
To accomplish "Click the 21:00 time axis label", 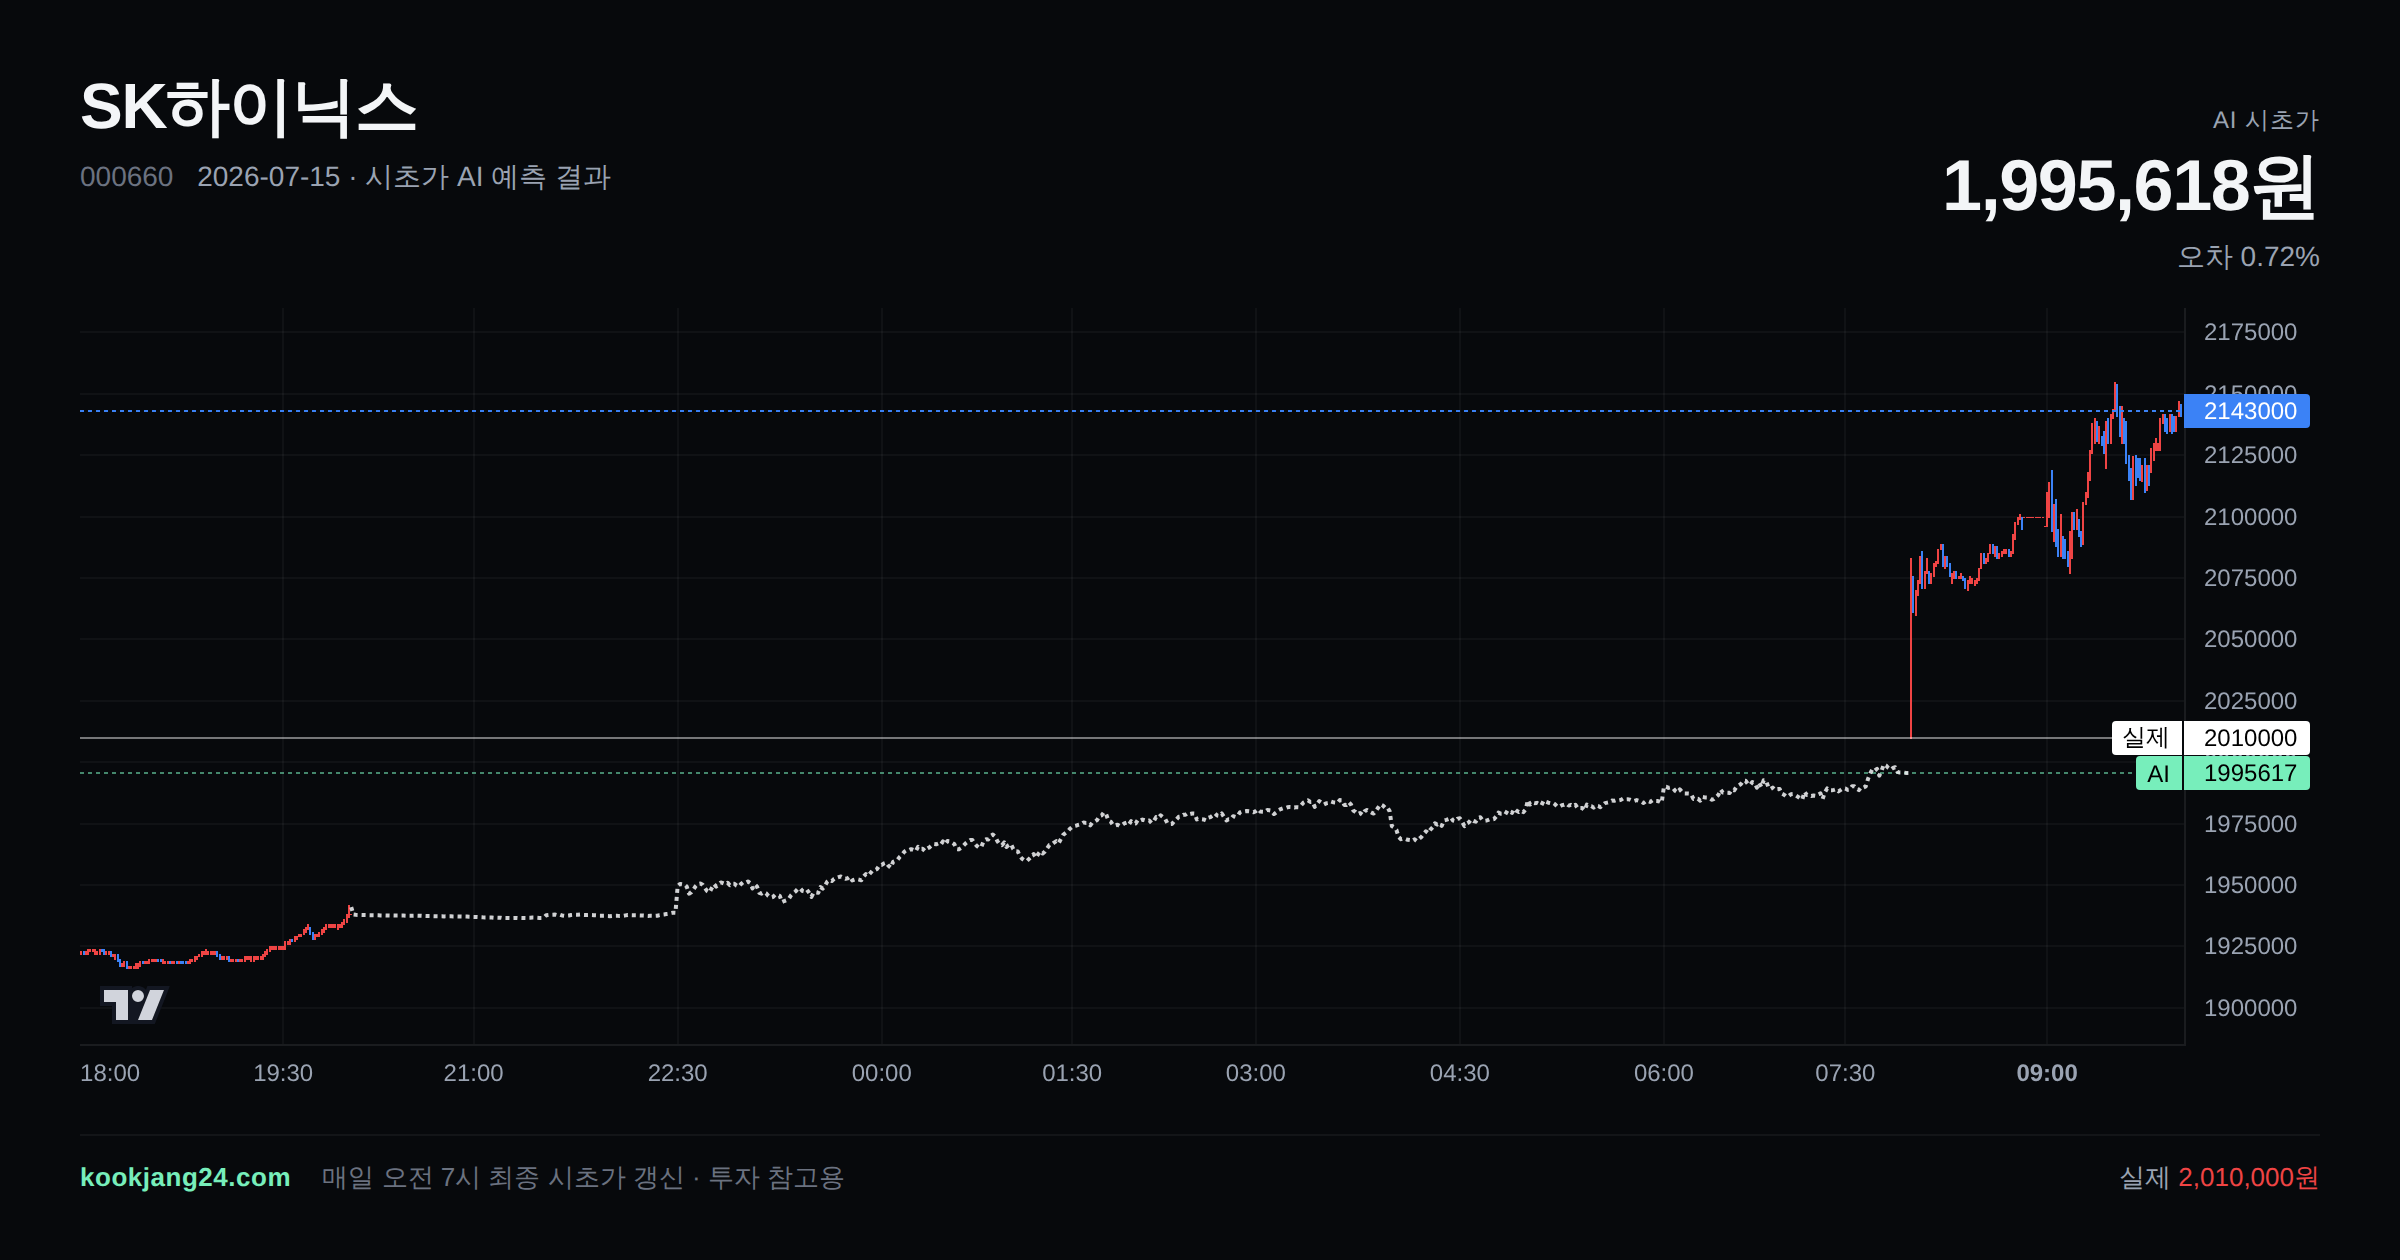I will click(473, 1073).
